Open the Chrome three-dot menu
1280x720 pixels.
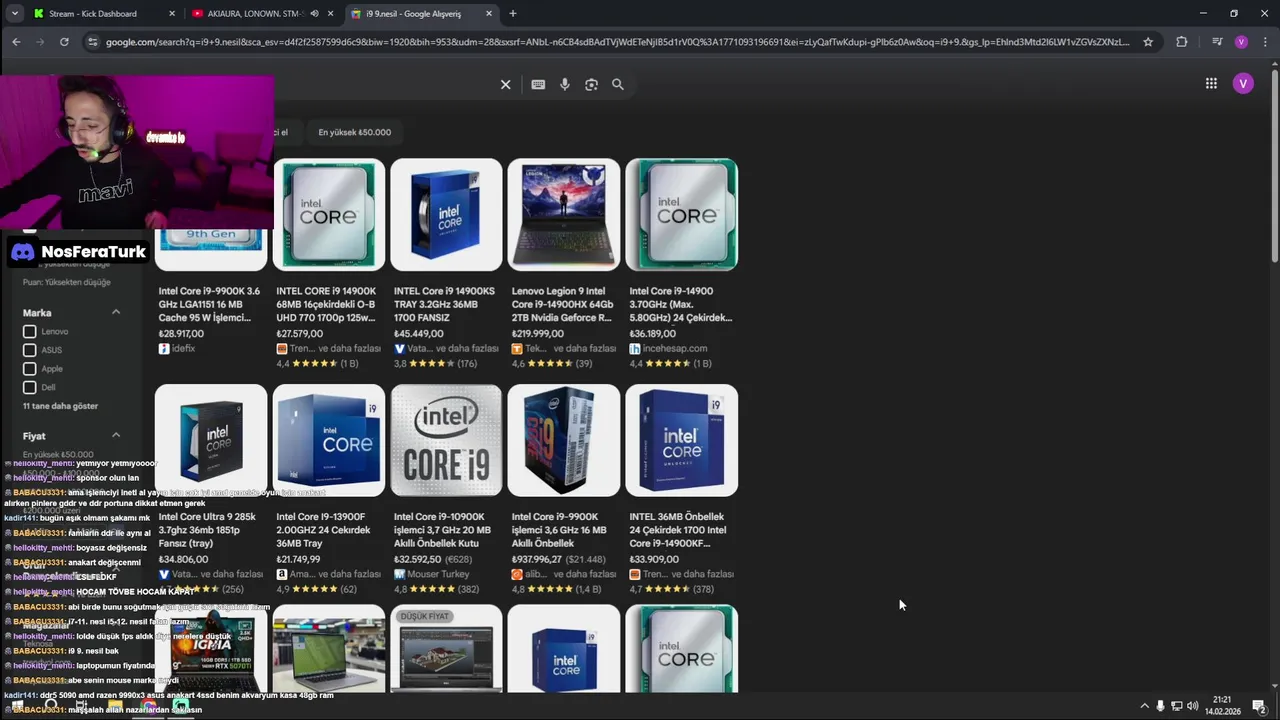1264,42
